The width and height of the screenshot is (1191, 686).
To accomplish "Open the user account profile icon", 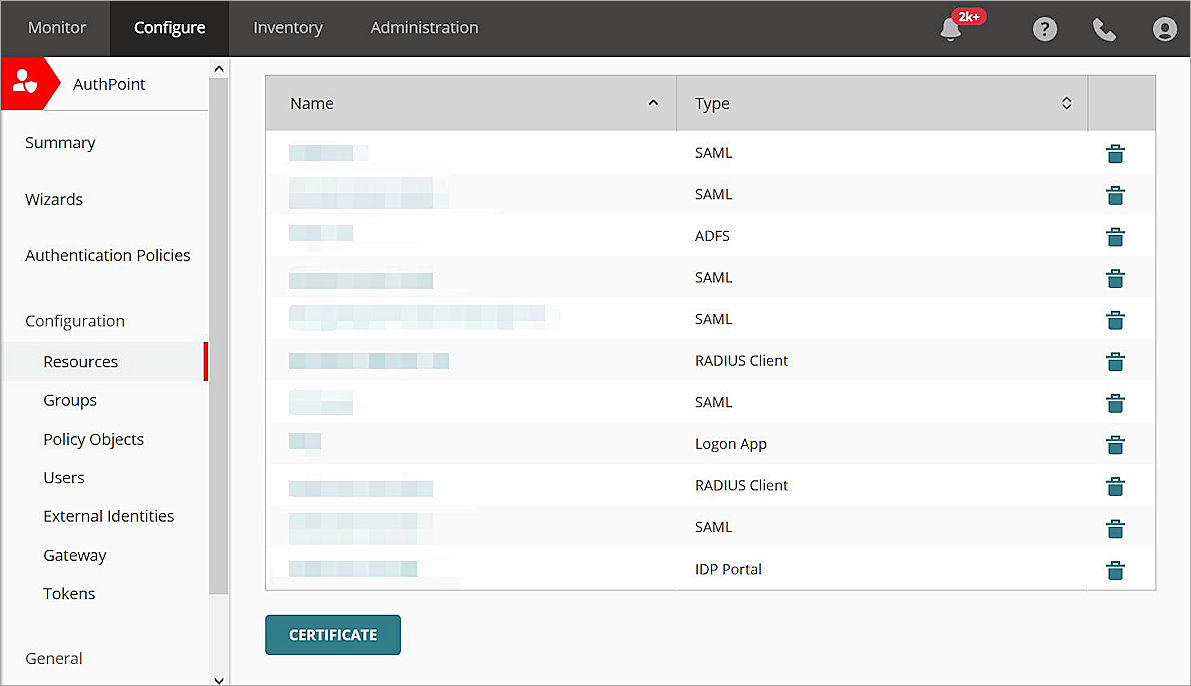I will pos(1164,29).
